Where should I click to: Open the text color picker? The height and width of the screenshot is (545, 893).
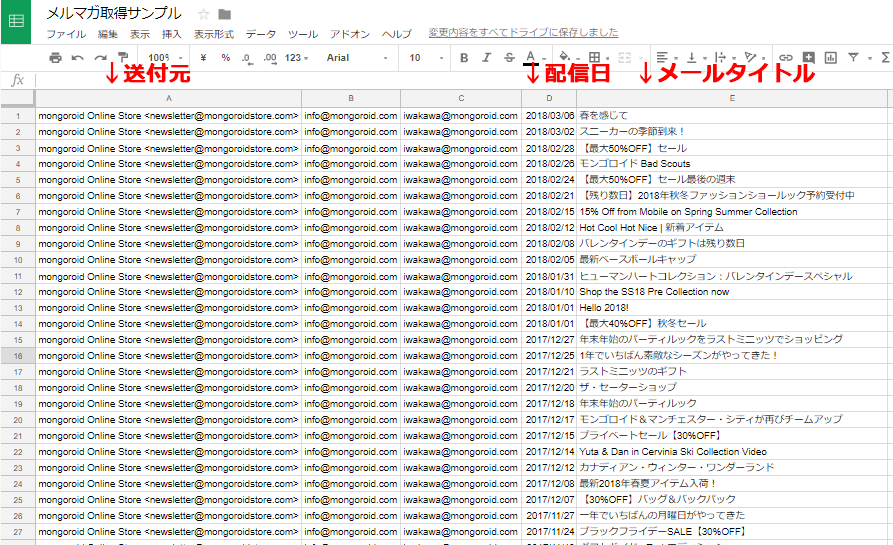pos(532,57)
